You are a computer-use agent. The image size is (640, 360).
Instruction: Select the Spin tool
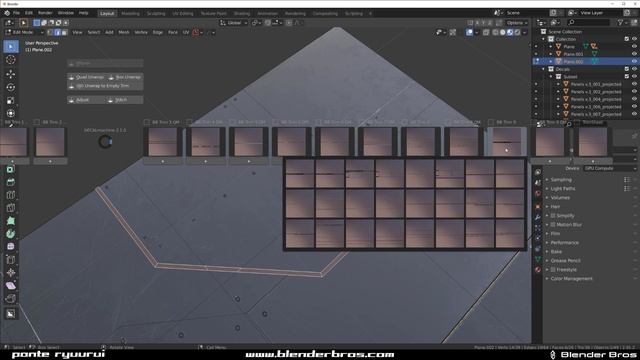tap(11, 234)
